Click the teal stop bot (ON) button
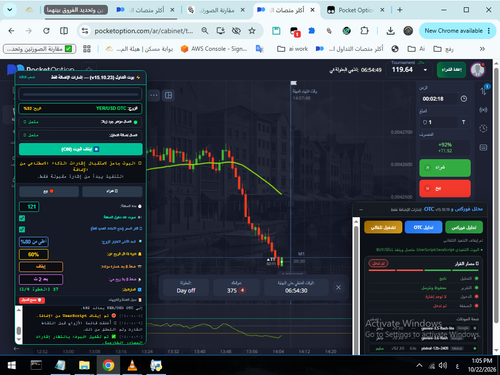 [81, 149]
